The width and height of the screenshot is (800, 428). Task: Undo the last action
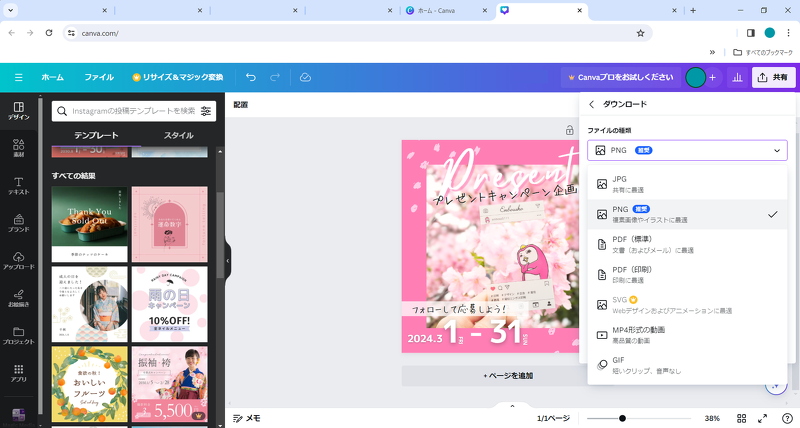(251, 78)
